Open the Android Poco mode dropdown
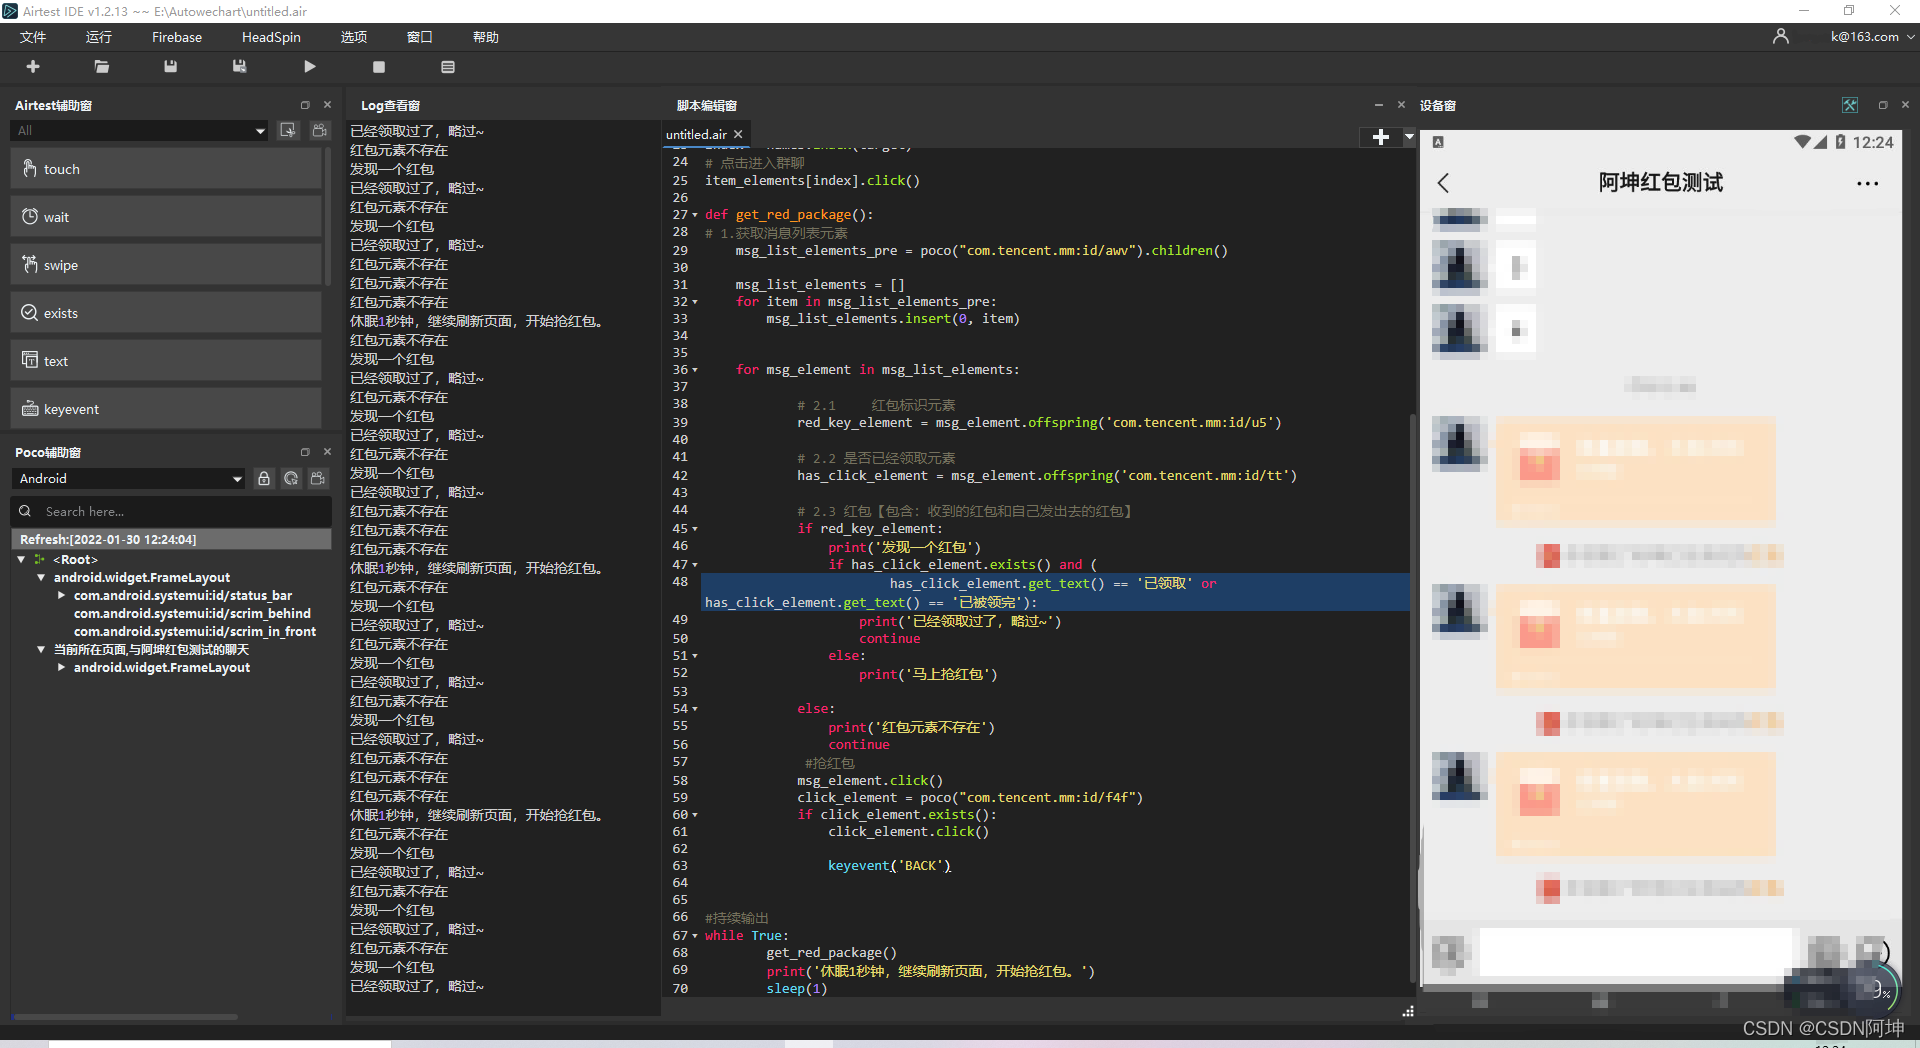Viewport: 1920px width, 1048px height. point(130,479)
